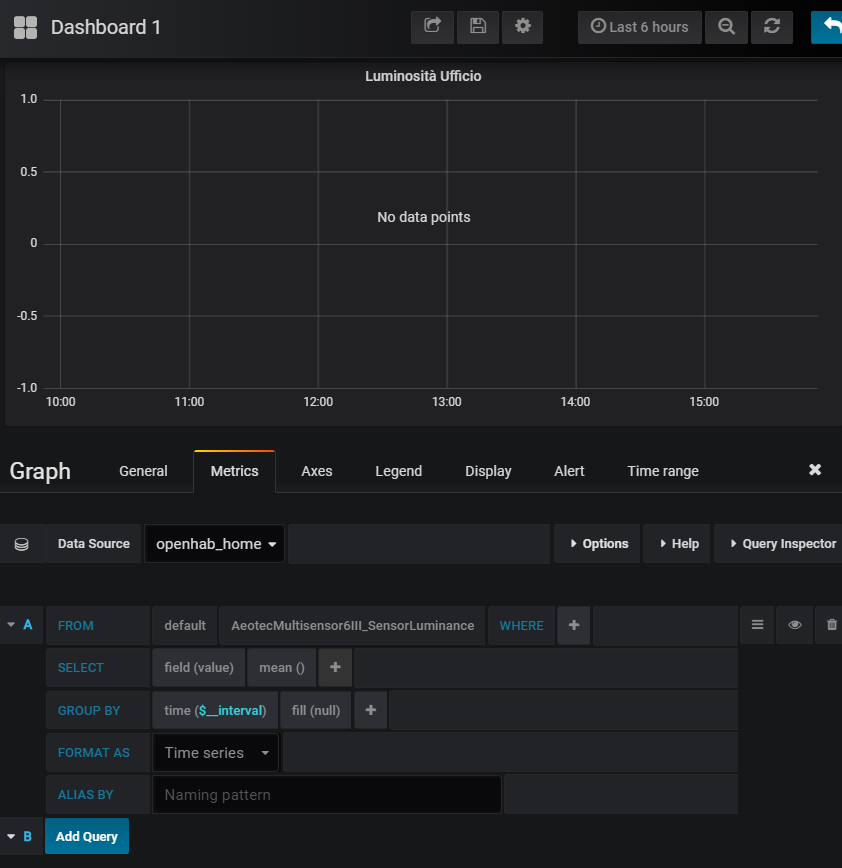Open the Query Inspector
Screen dimensions: 842x868
783,543
